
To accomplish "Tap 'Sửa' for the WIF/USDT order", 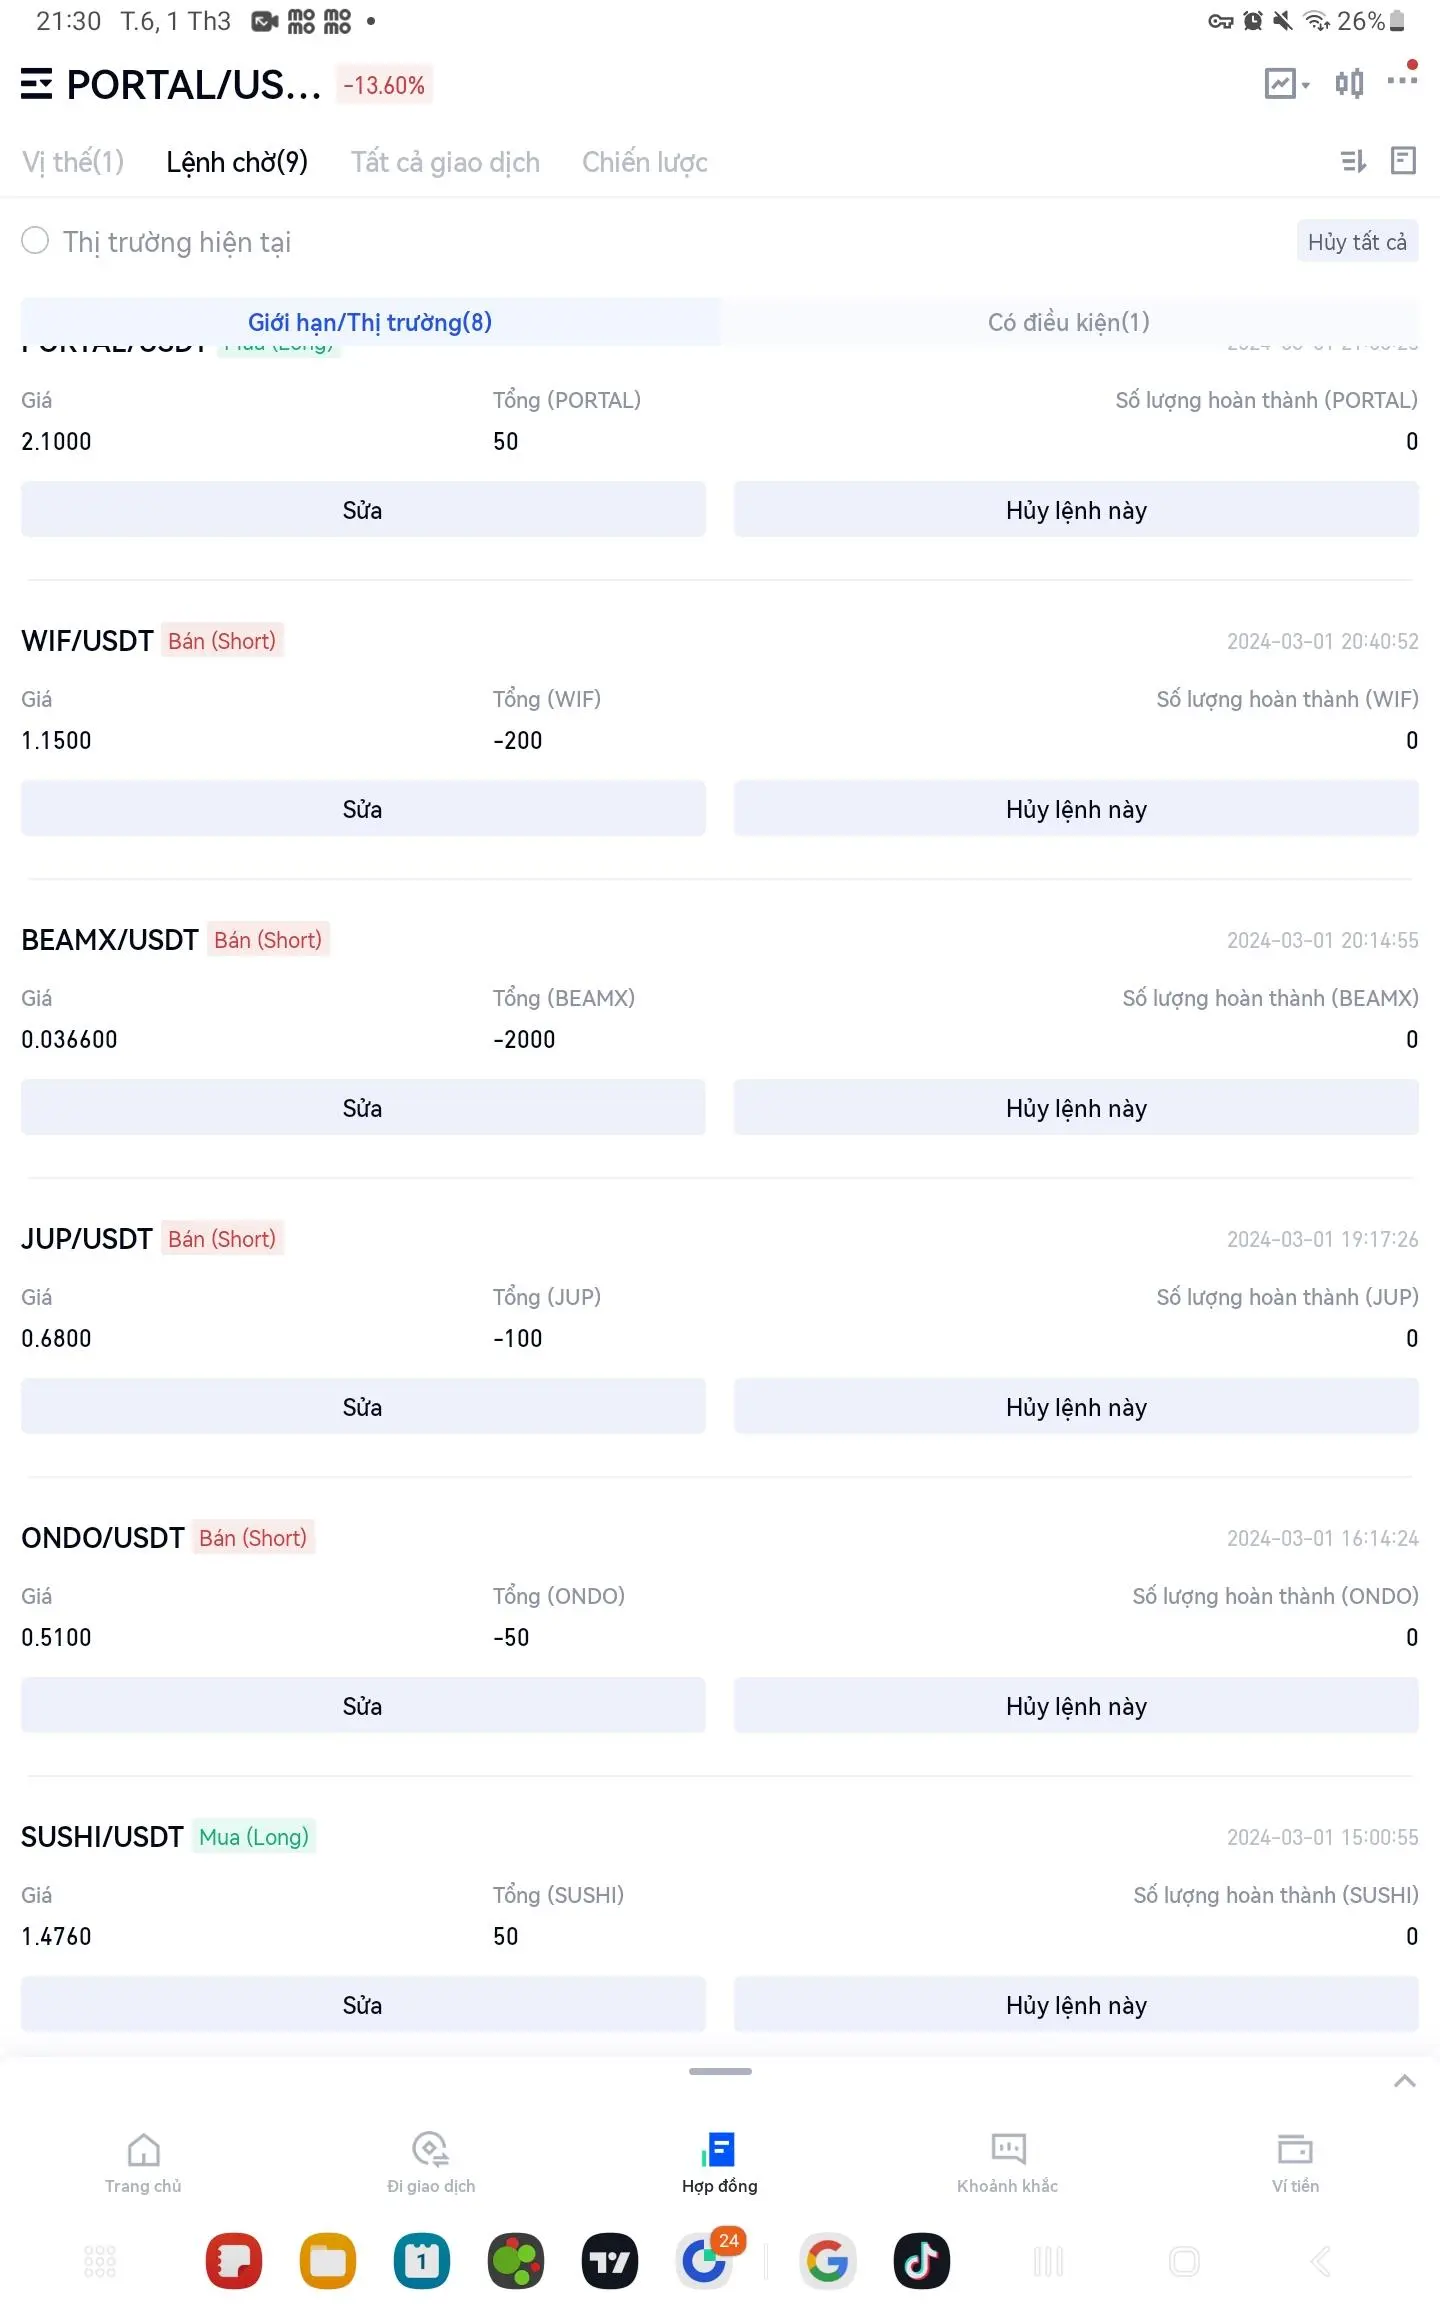I will pos(363,809).
